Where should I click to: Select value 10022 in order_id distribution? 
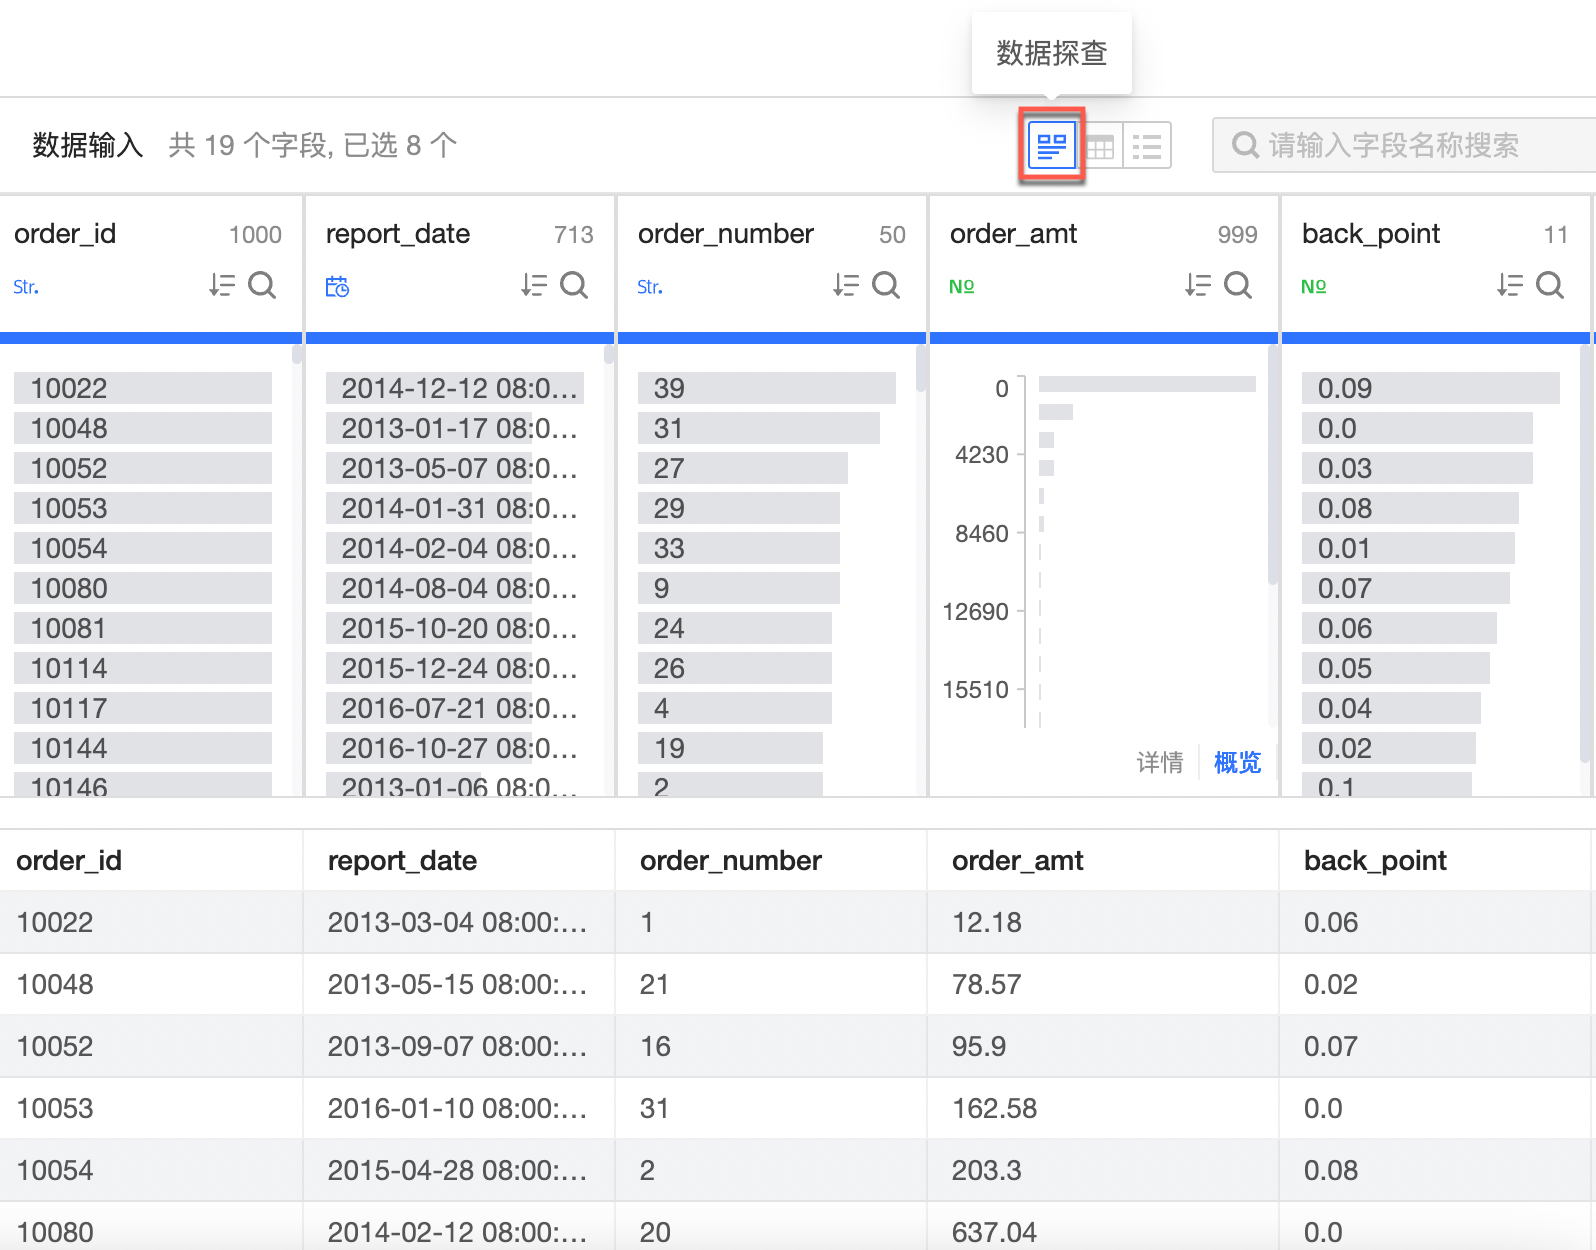(x=143, y=388)
